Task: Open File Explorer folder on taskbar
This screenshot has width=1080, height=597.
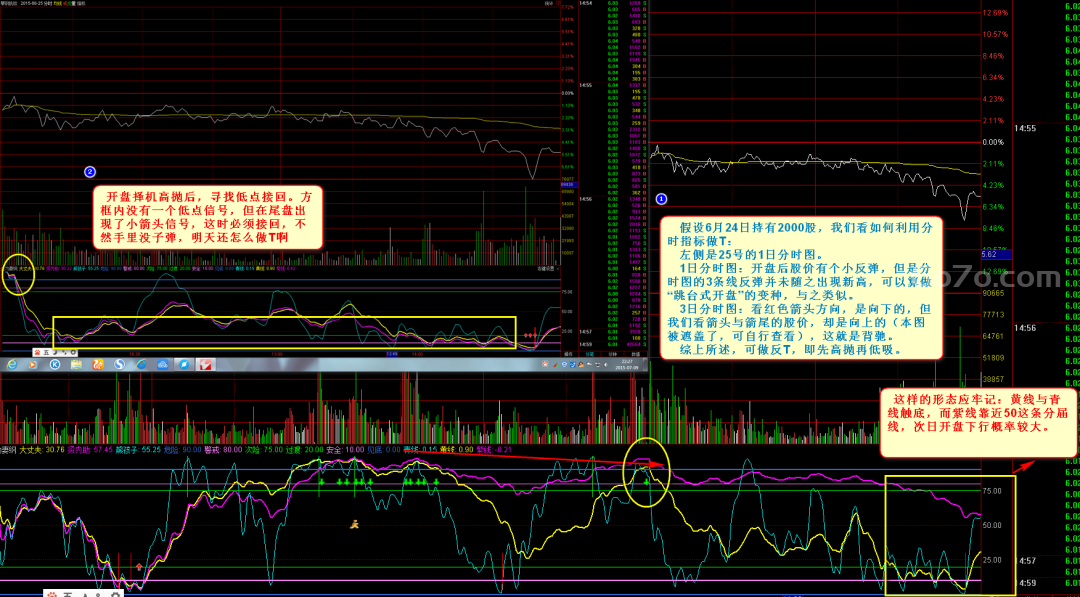Action: coord(76,364)
